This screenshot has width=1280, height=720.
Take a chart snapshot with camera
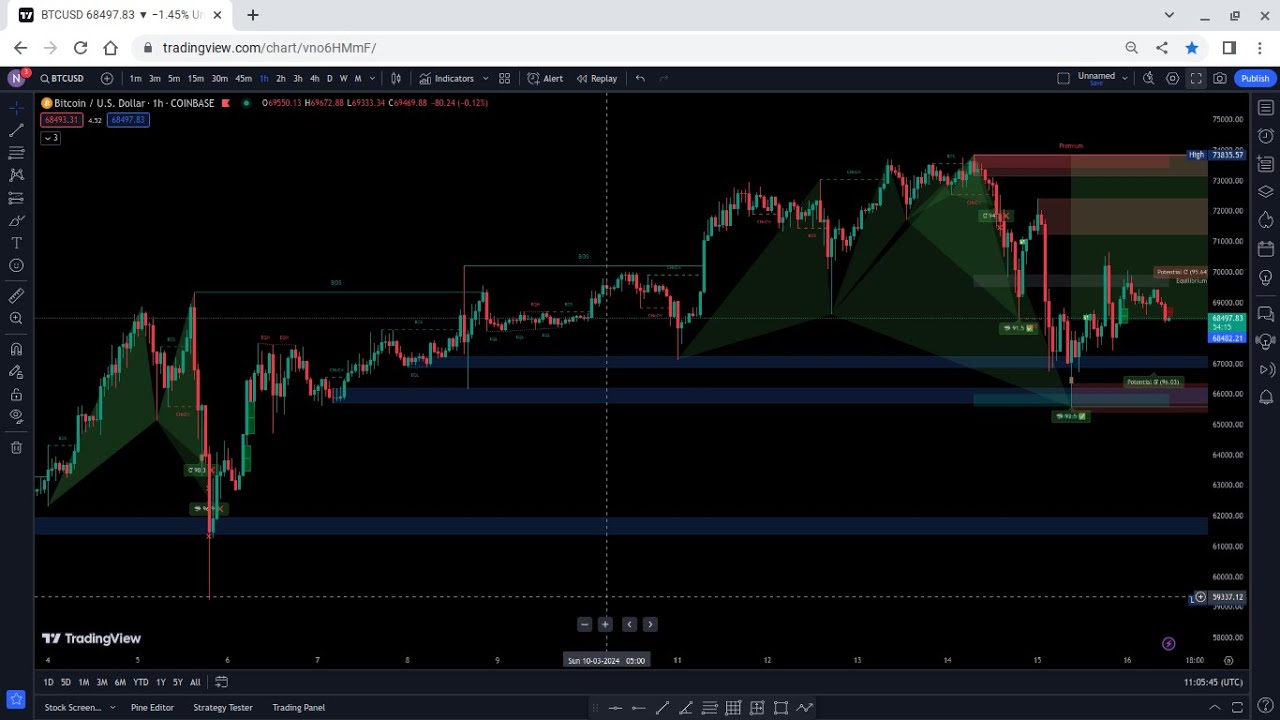coord(1220,78)
